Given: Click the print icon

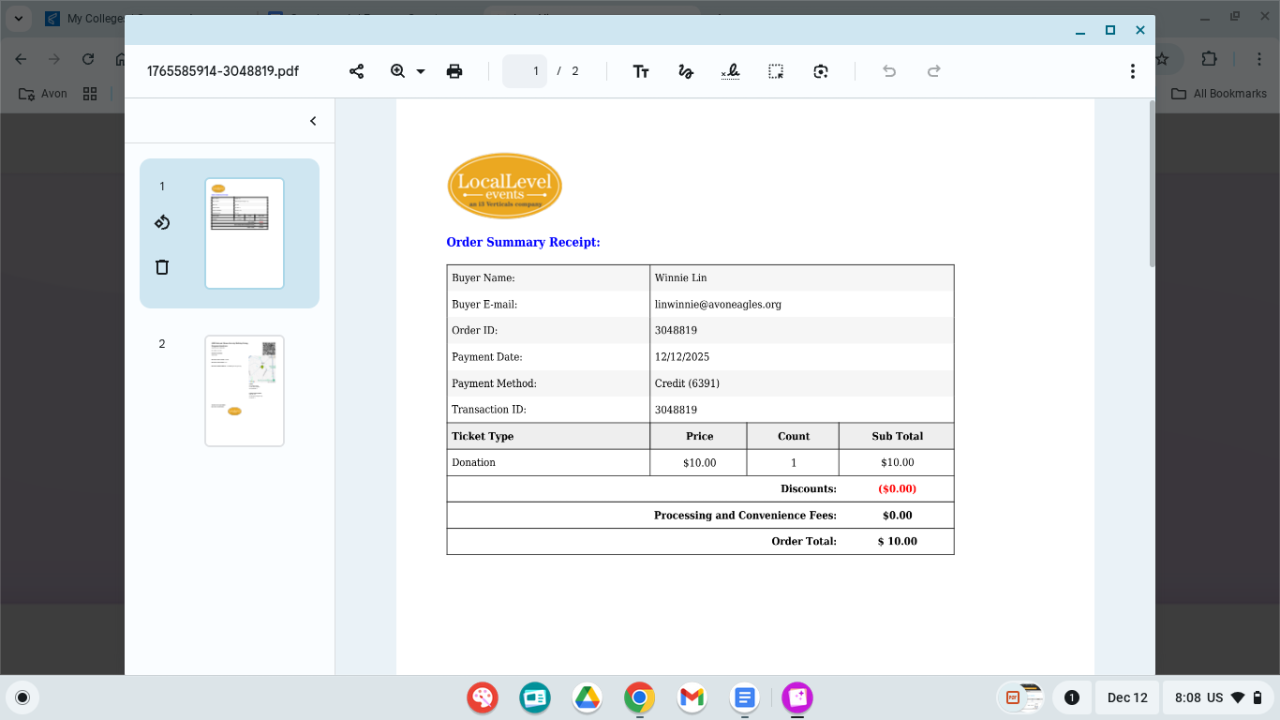Looking at the screenshot, I should (454, 71).
